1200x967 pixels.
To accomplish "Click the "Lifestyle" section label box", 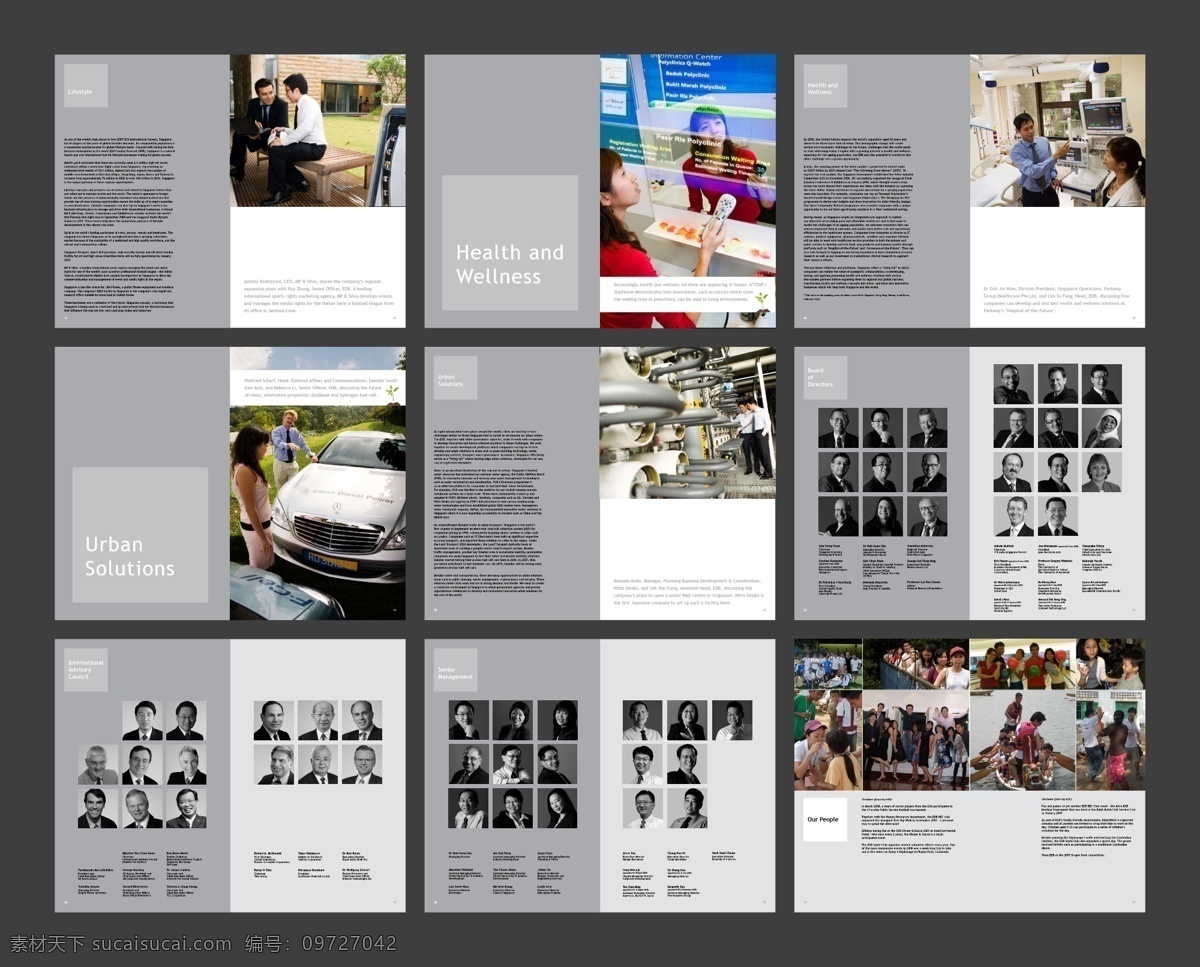I will click(x=86, y=86).
